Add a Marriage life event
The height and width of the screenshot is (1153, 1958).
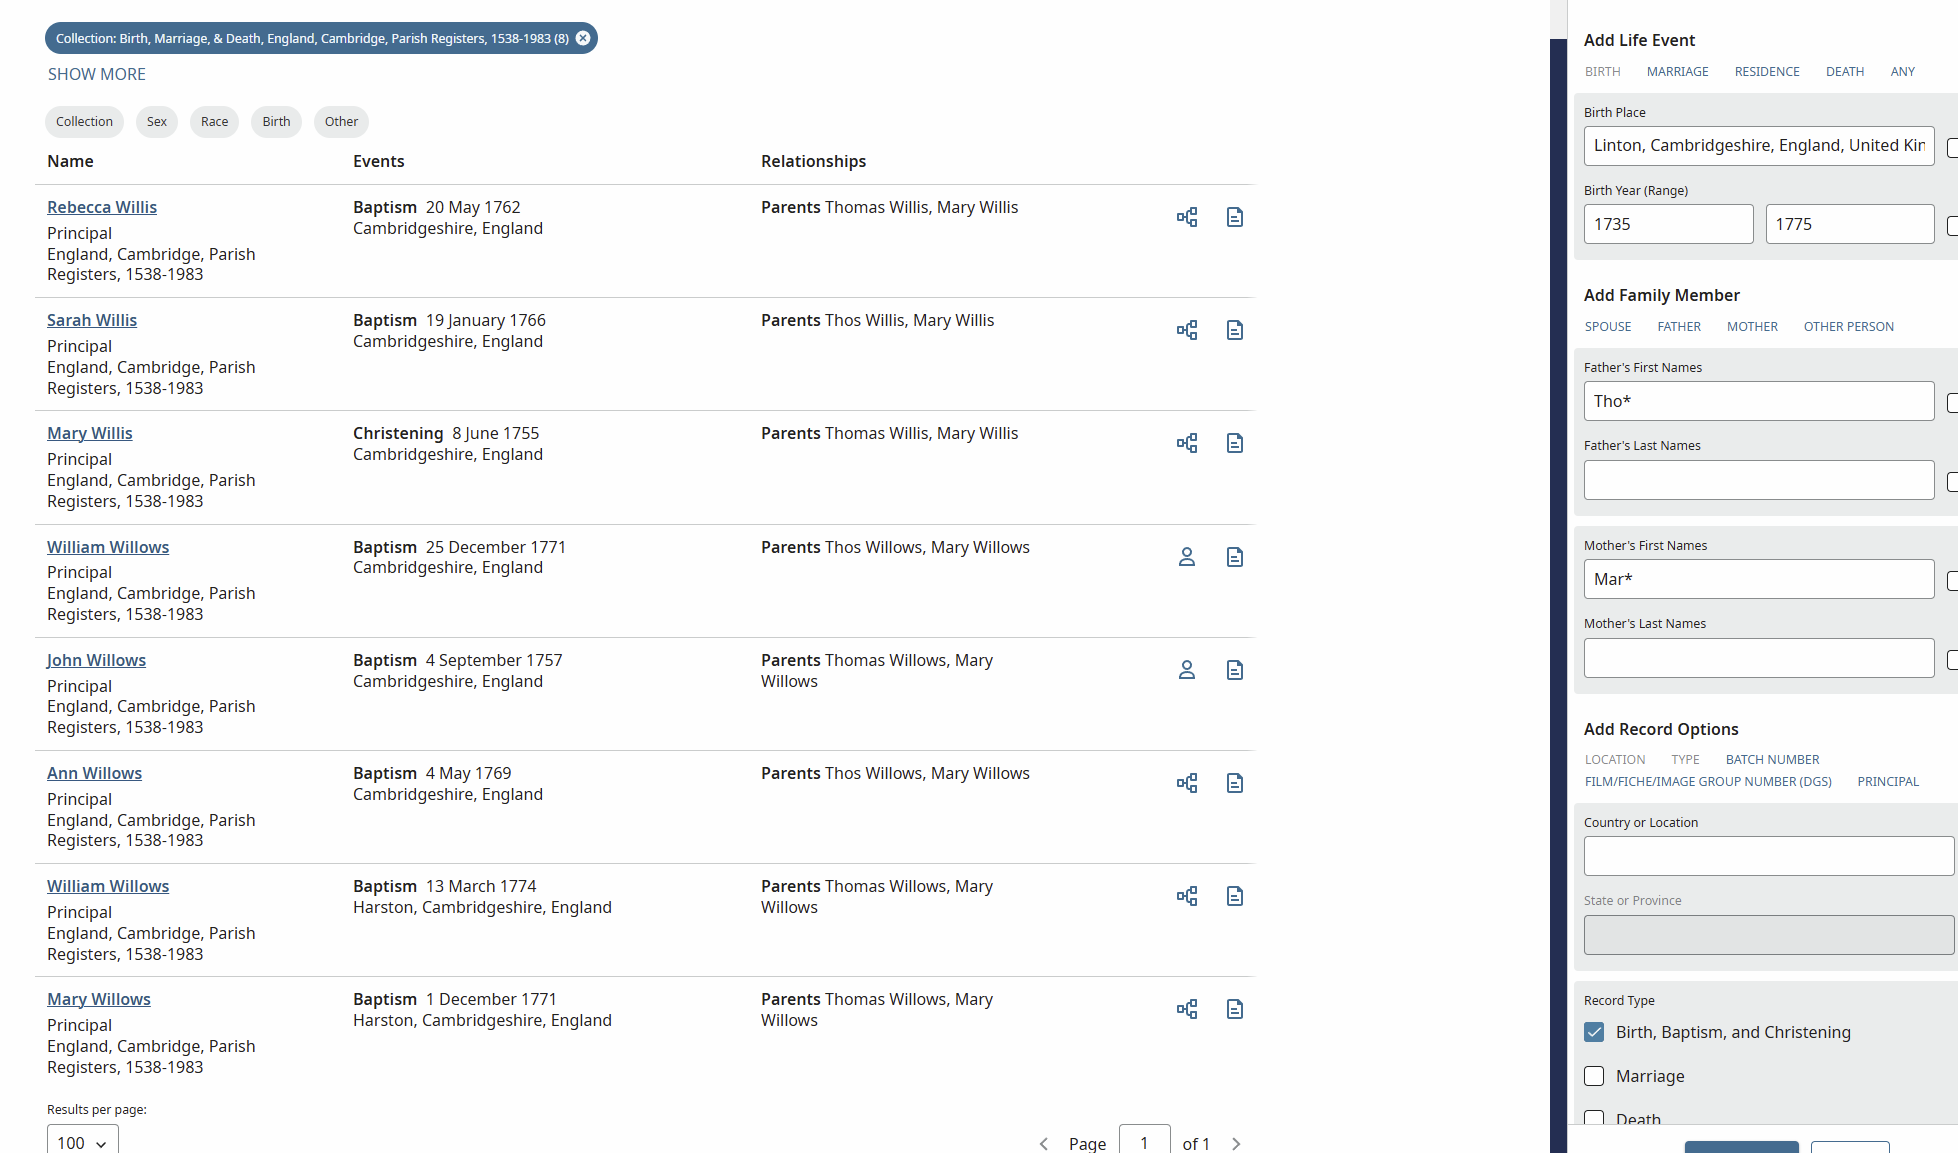[1677, 72]
